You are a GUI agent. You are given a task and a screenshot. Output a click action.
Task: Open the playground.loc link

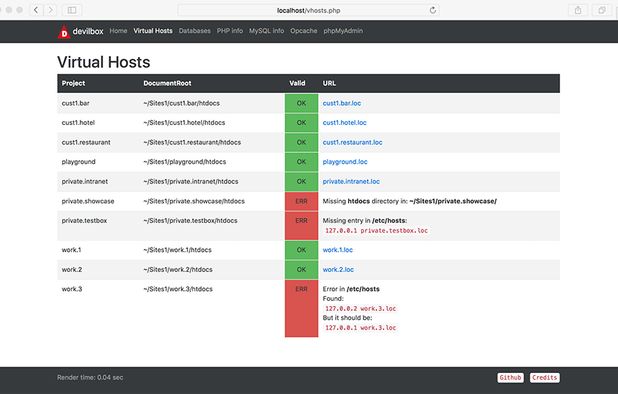345,162
